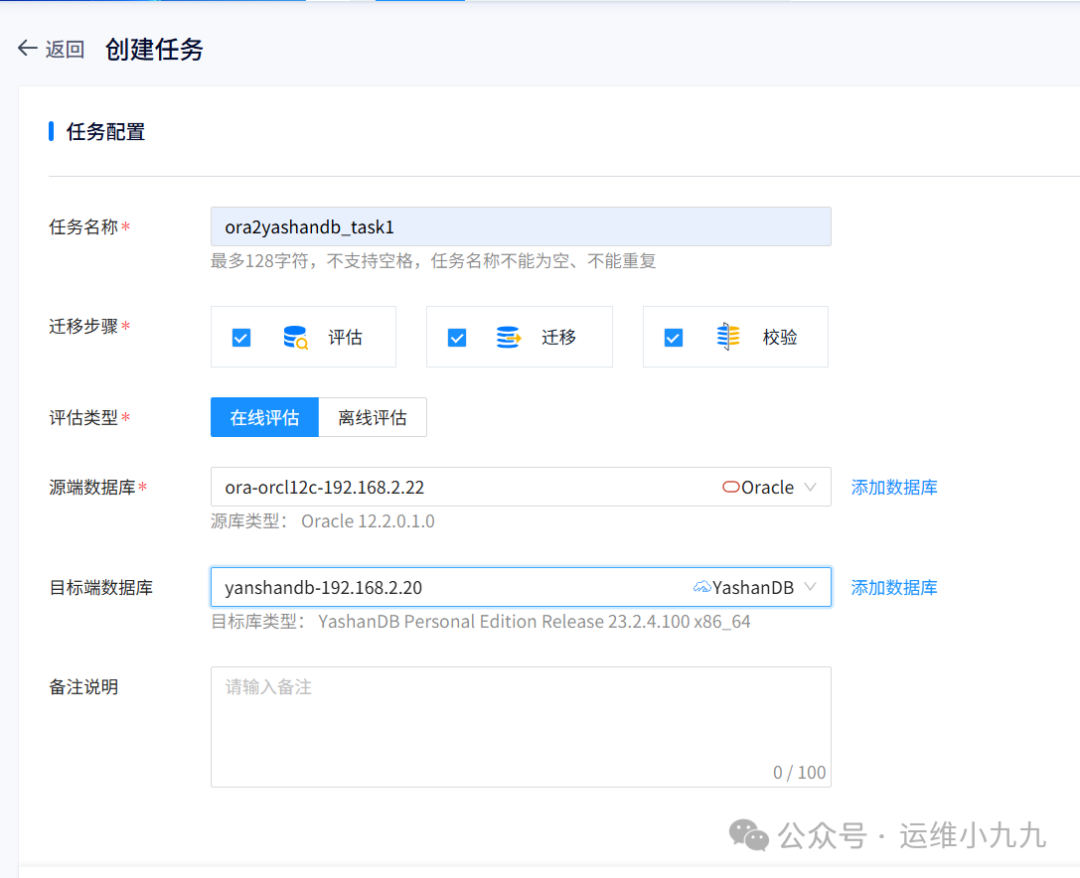Uncheck the 评估 step checkbox

click(241, 337)
